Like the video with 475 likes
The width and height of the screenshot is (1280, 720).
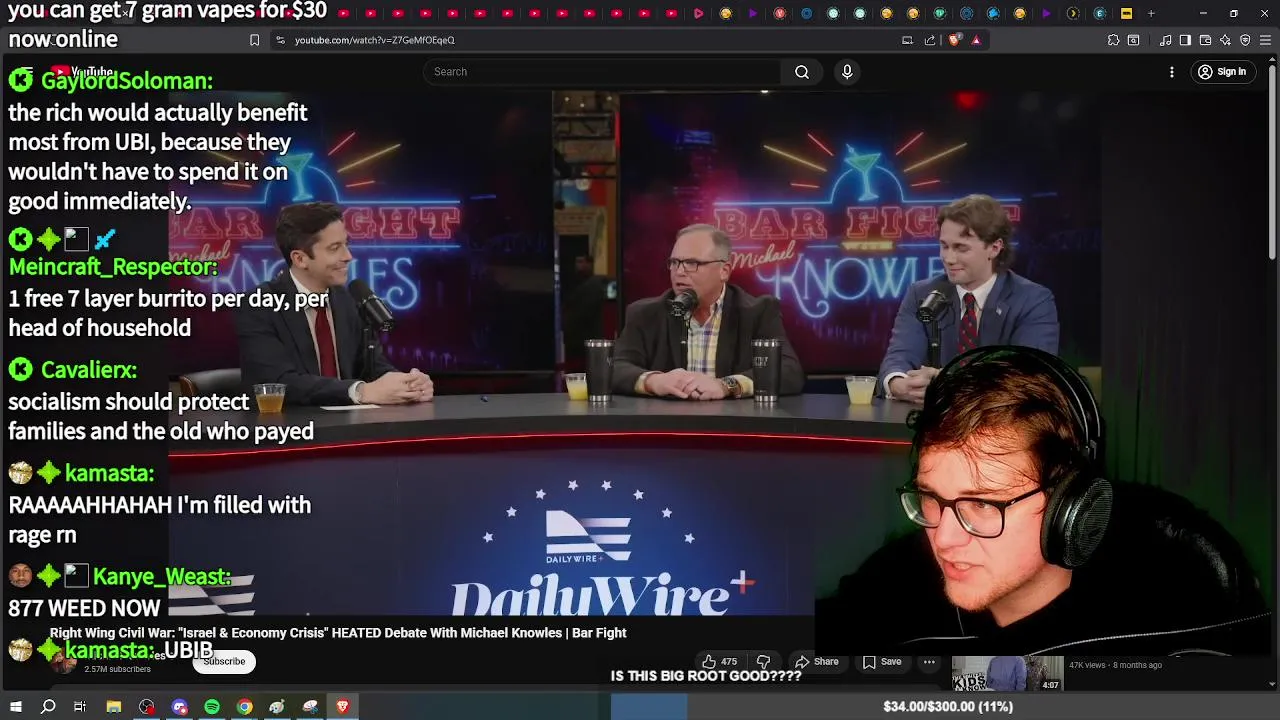click(720, 662)
